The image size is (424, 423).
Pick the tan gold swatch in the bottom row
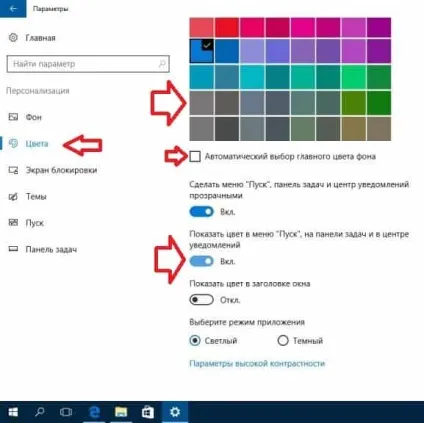[353, 129]
